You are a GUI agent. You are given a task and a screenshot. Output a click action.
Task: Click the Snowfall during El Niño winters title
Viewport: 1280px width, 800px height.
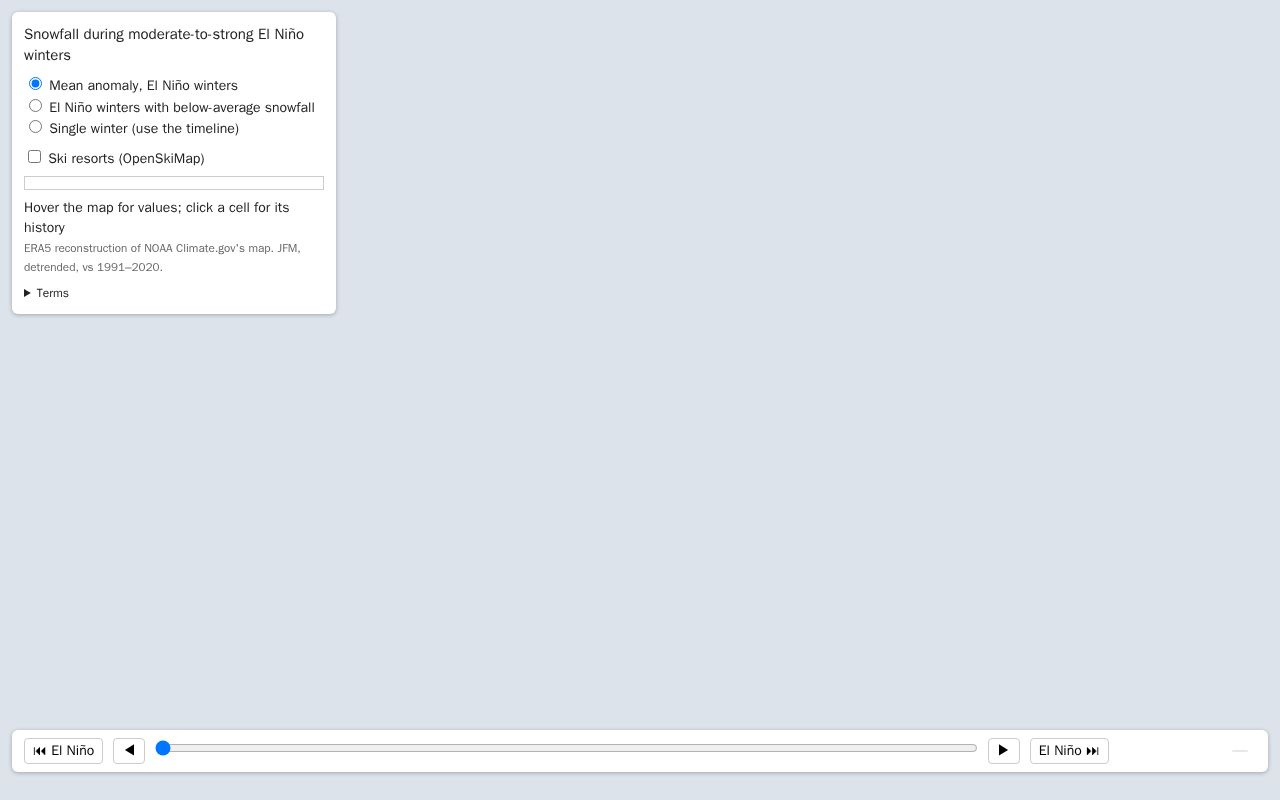(164, 44)
